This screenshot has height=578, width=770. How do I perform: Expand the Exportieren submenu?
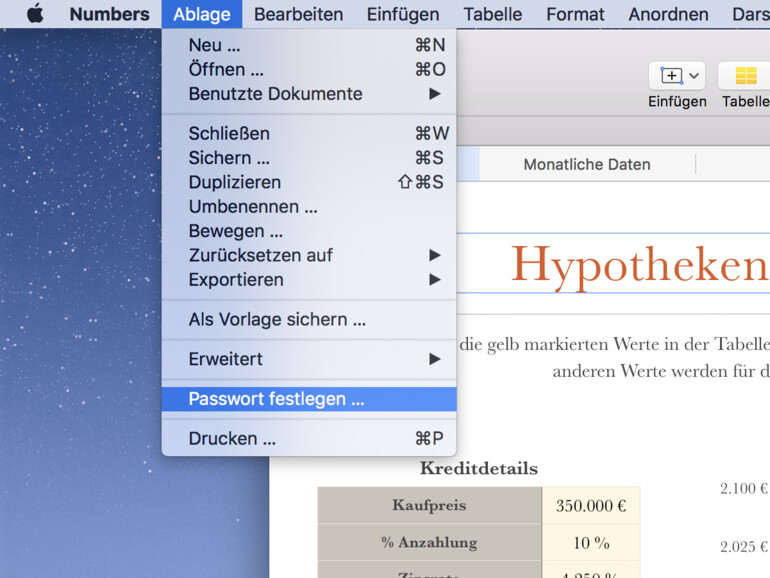click(309, 280)
